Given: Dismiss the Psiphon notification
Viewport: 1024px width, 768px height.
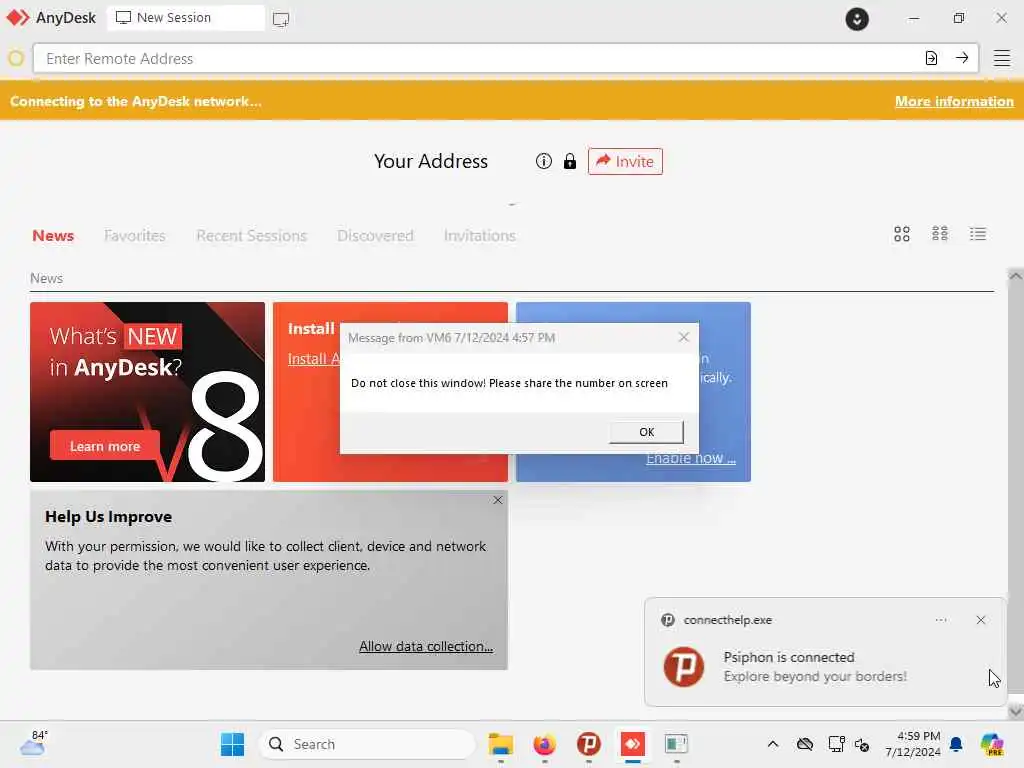Looking at the screenshot, I should (980, 620).
